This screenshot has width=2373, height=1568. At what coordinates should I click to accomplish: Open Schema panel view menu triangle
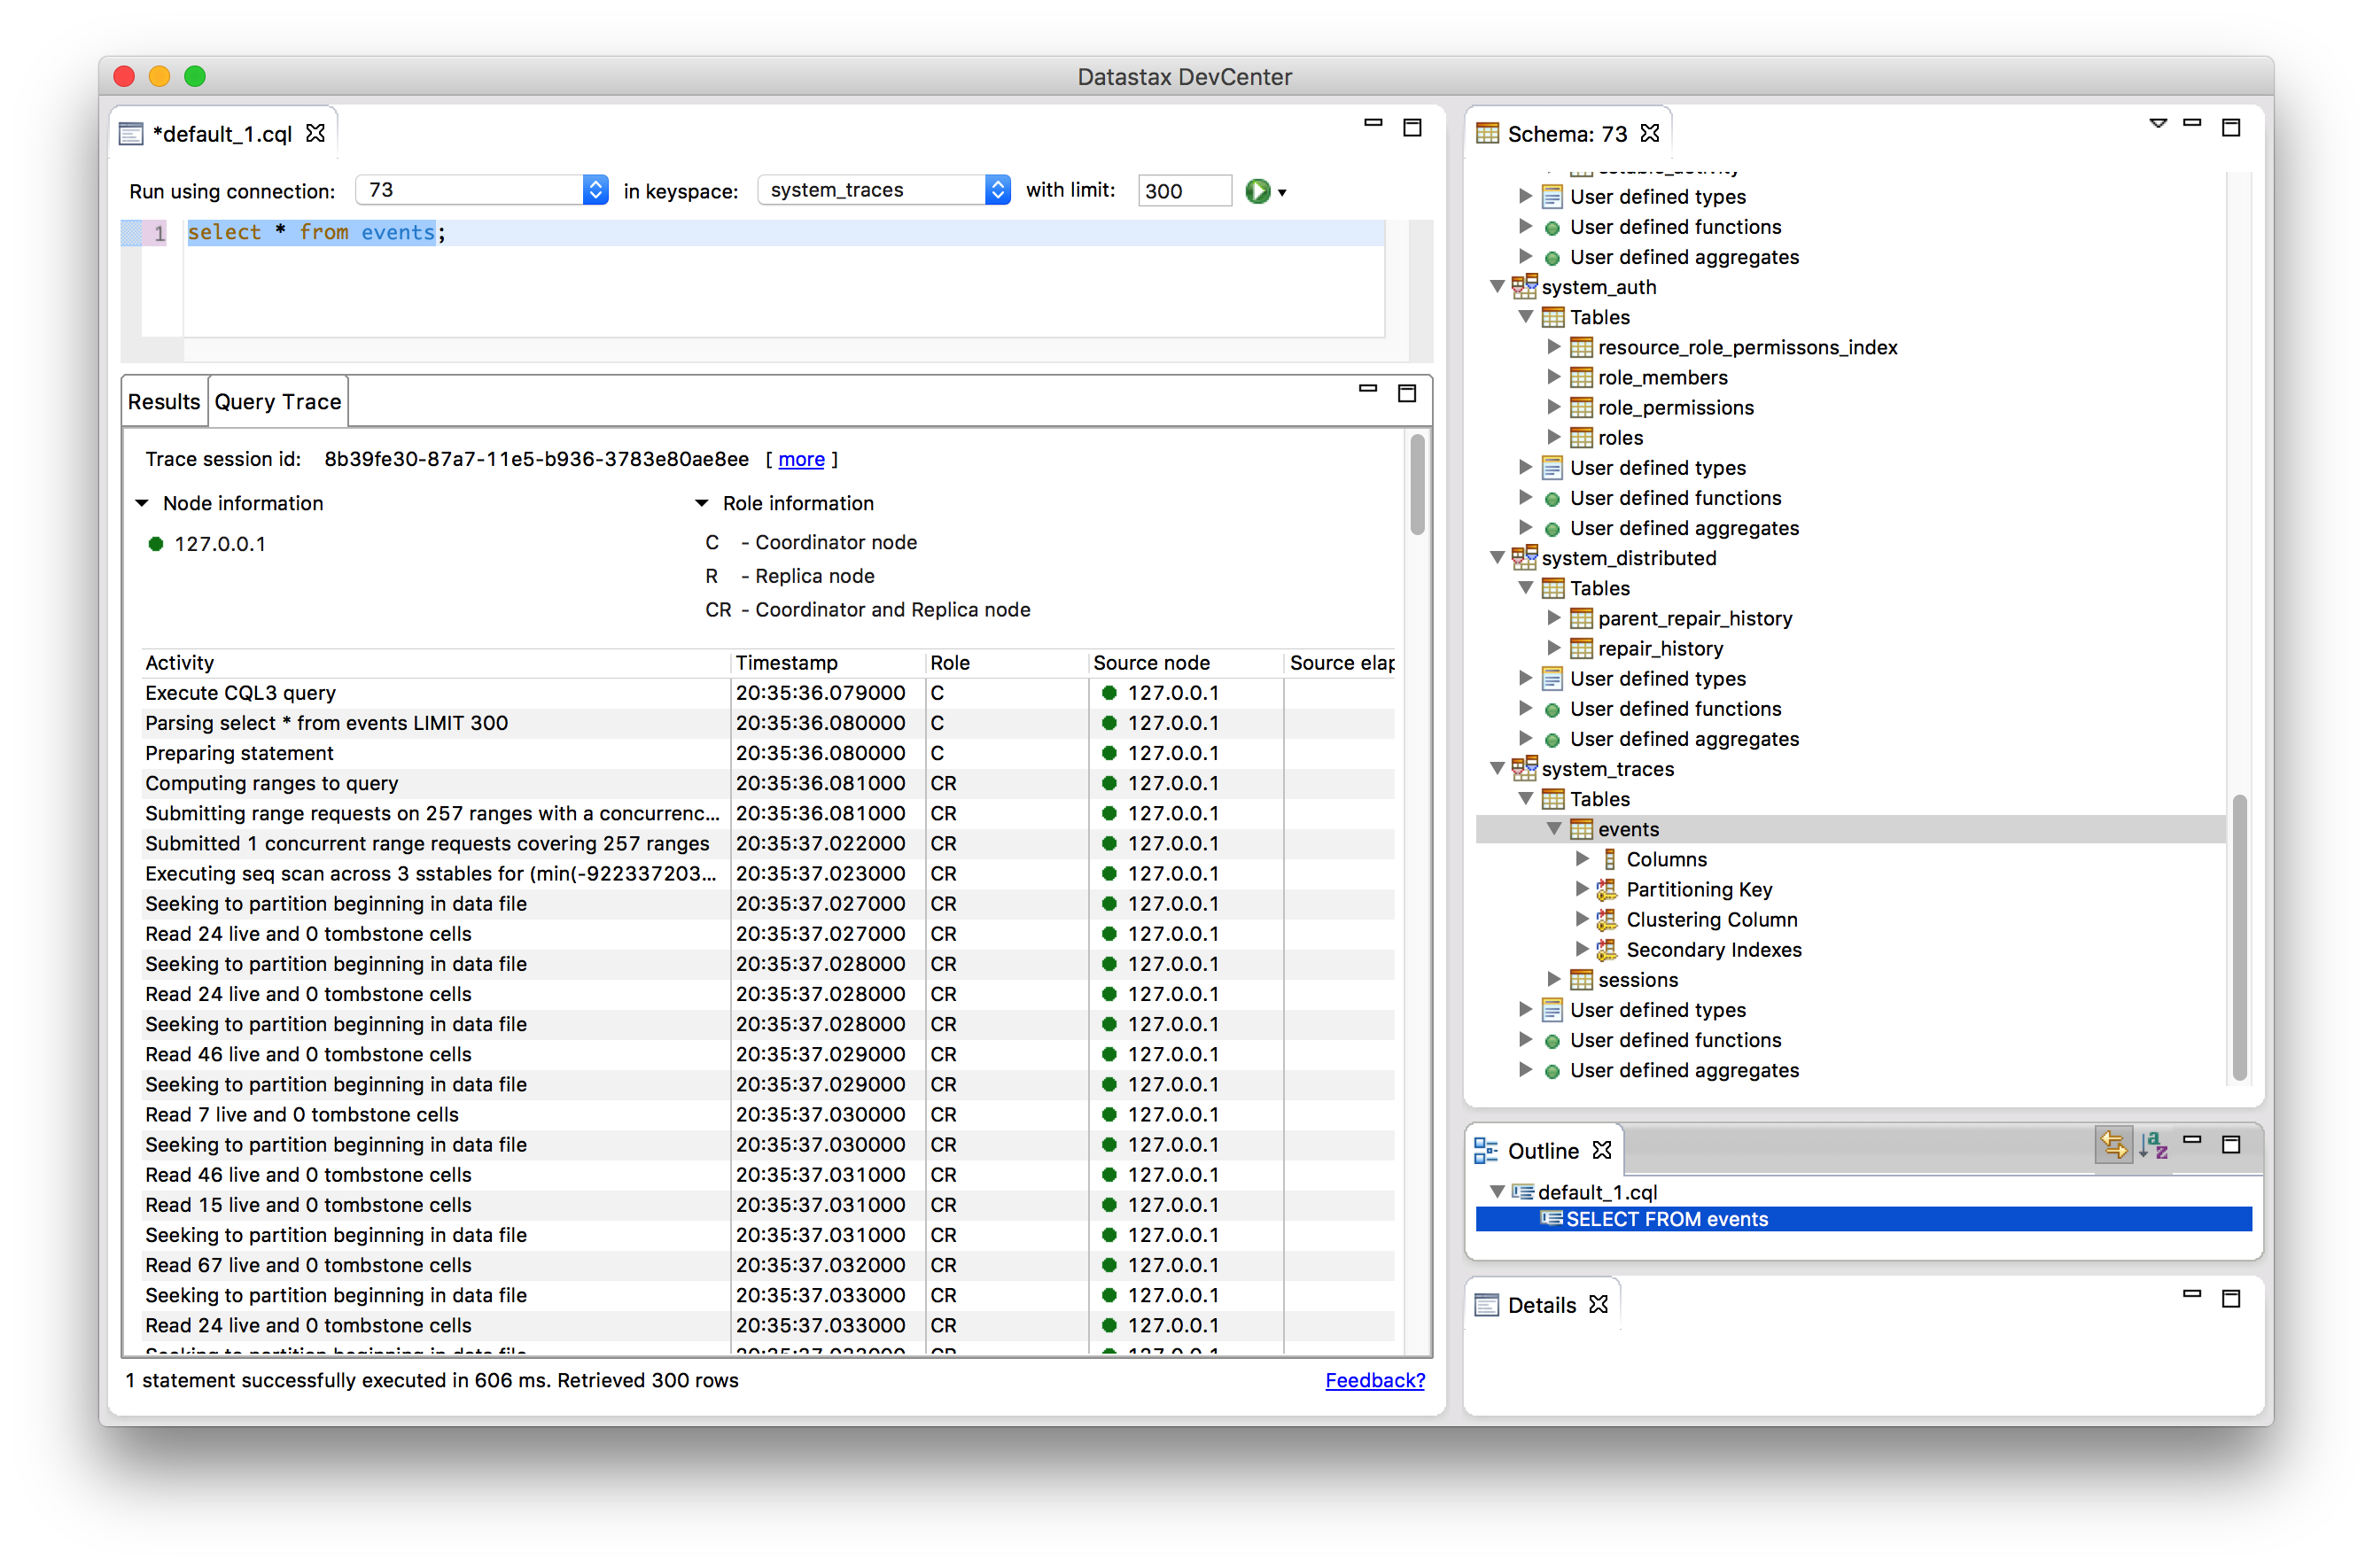click(2157, 124)
